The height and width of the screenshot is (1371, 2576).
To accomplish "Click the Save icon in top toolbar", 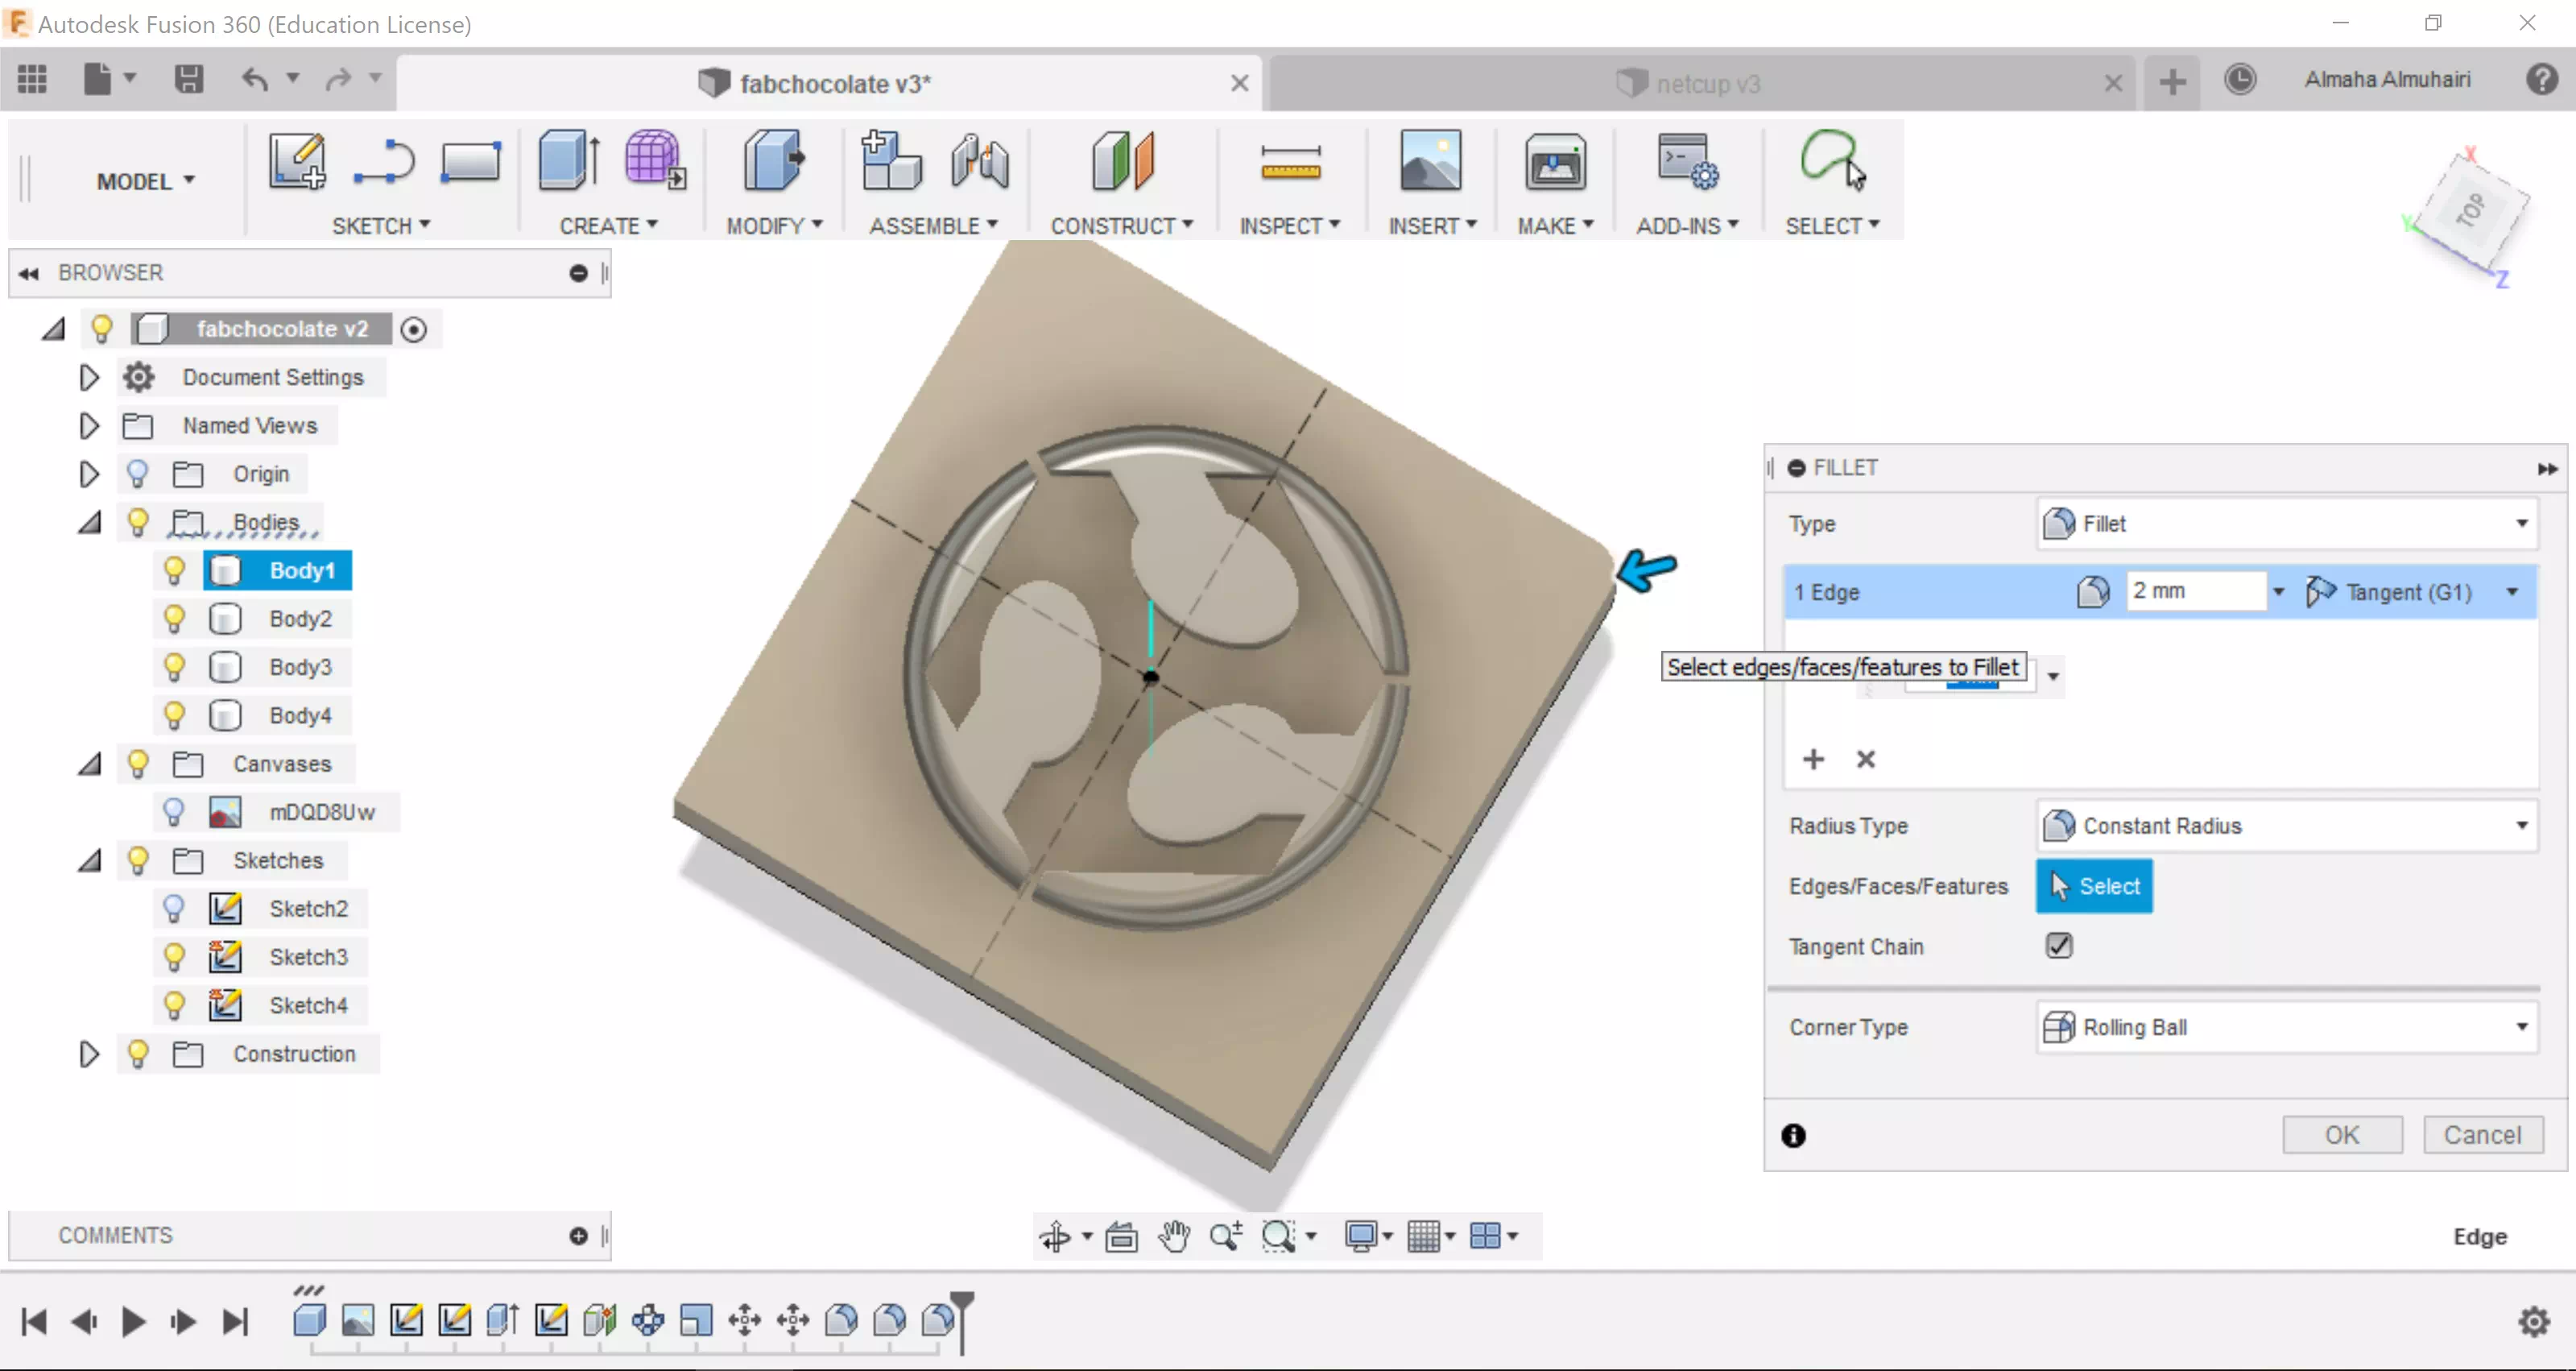I will tap(188, 80).
